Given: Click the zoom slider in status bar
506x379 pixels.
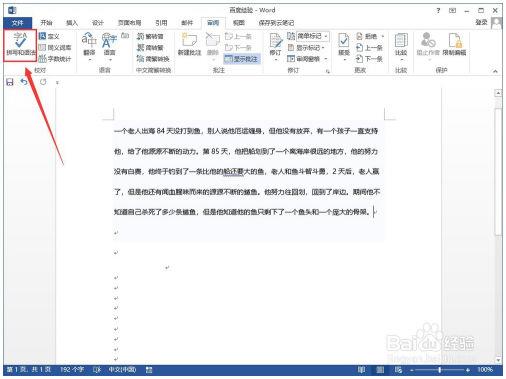Looking at the screenshot, I should coord(440,370).
